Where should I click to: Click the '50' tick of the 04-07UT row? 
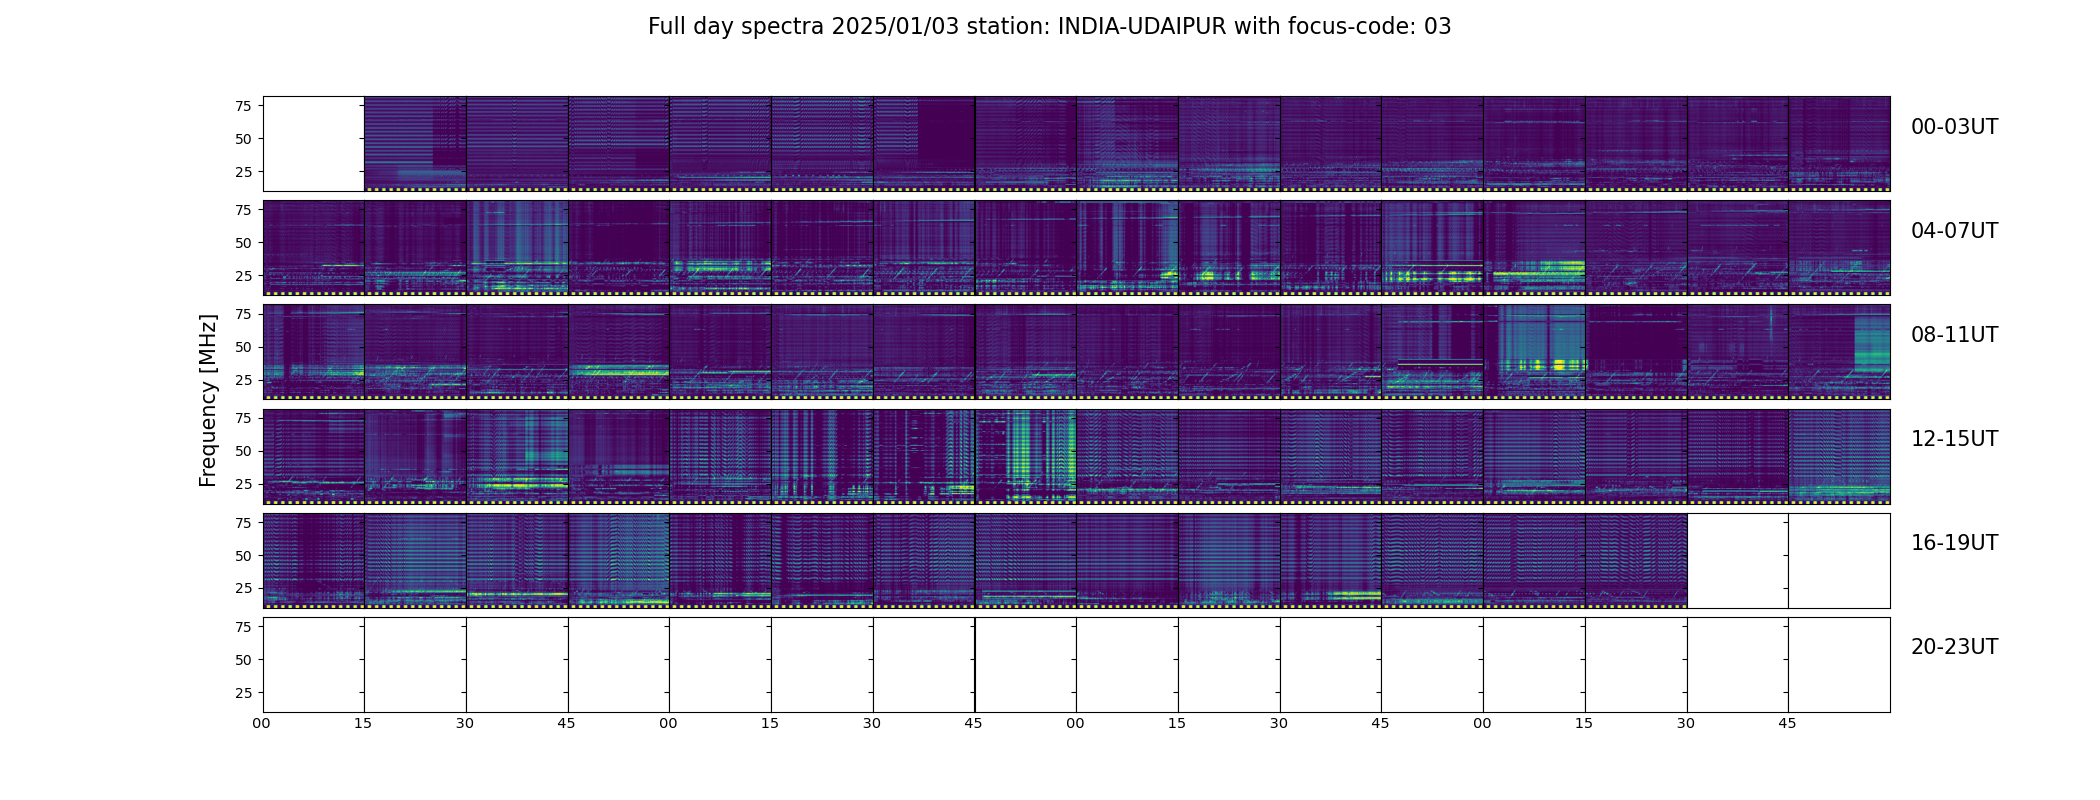point(243,243)
